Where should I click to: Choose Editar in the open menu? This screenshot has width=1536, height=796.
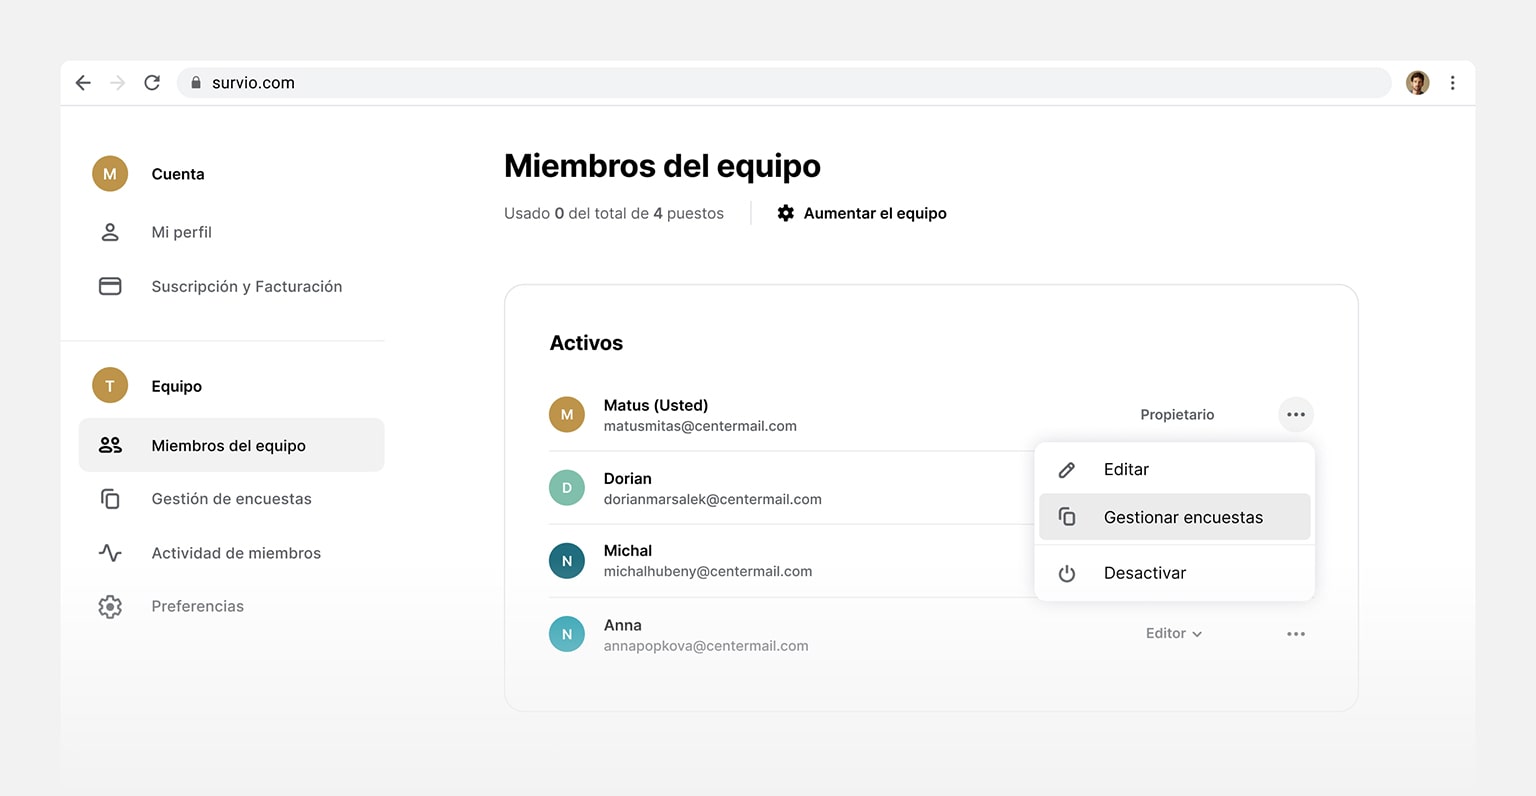pyautogui.click(x=1126, y=468)
